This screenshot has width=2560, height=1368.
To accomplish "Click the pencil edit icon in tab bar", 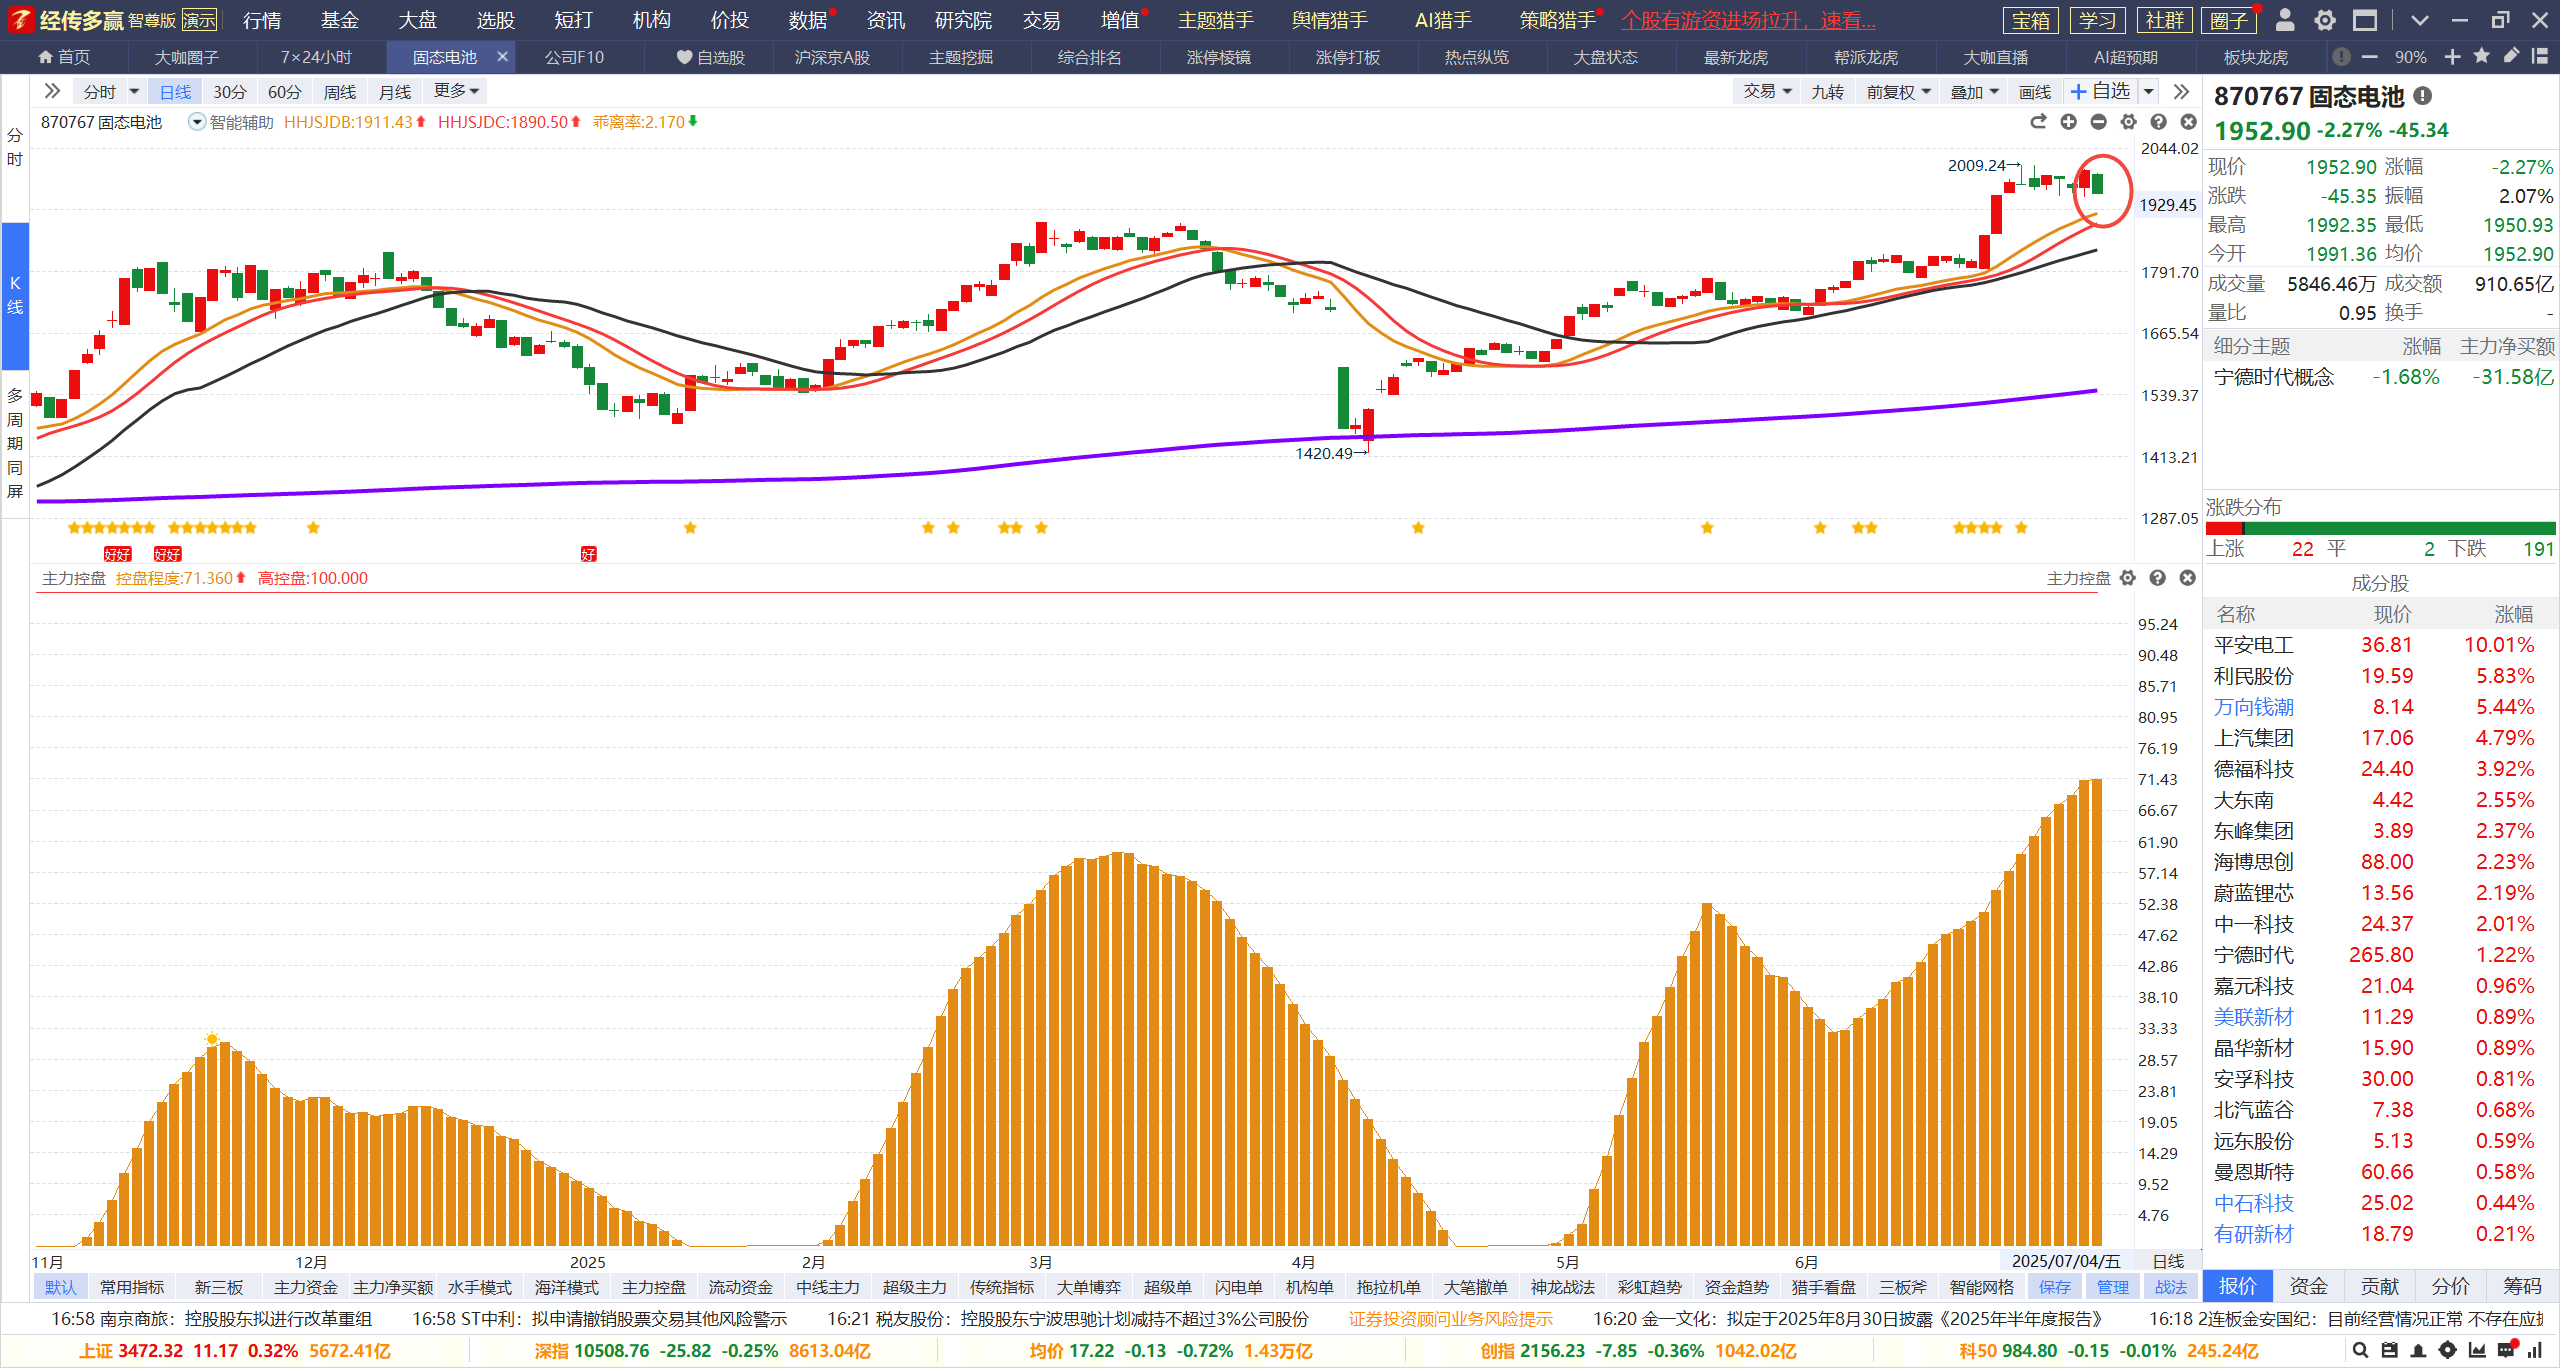I will (2511, 57).
